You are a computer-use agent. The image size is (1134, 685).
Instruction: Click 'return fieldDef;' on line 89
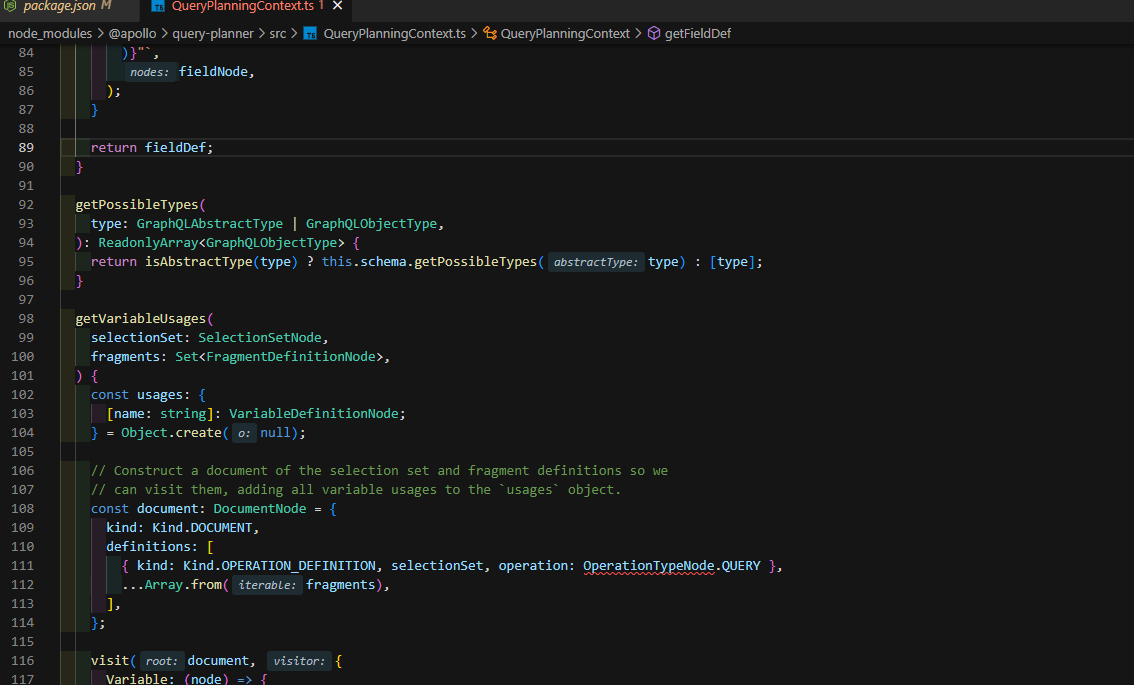tap(152, 148)
